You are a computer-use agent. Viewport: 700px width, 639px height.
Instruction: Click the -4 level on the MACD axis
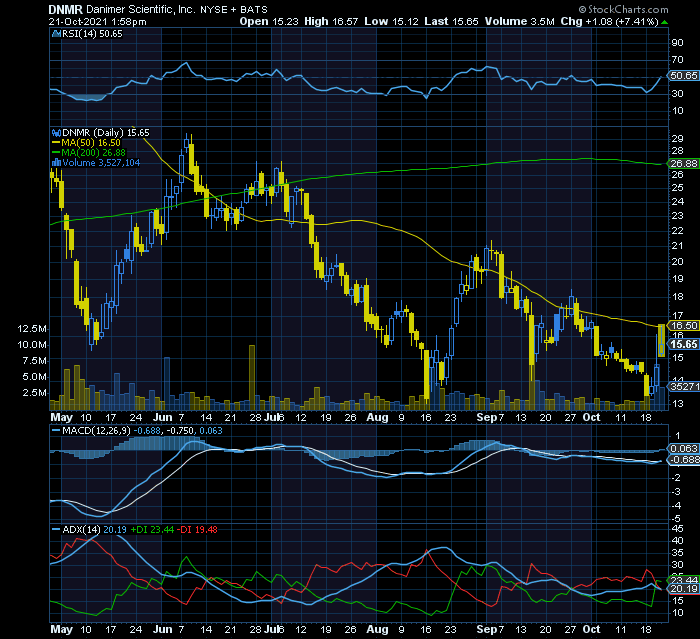click(678, 506)
